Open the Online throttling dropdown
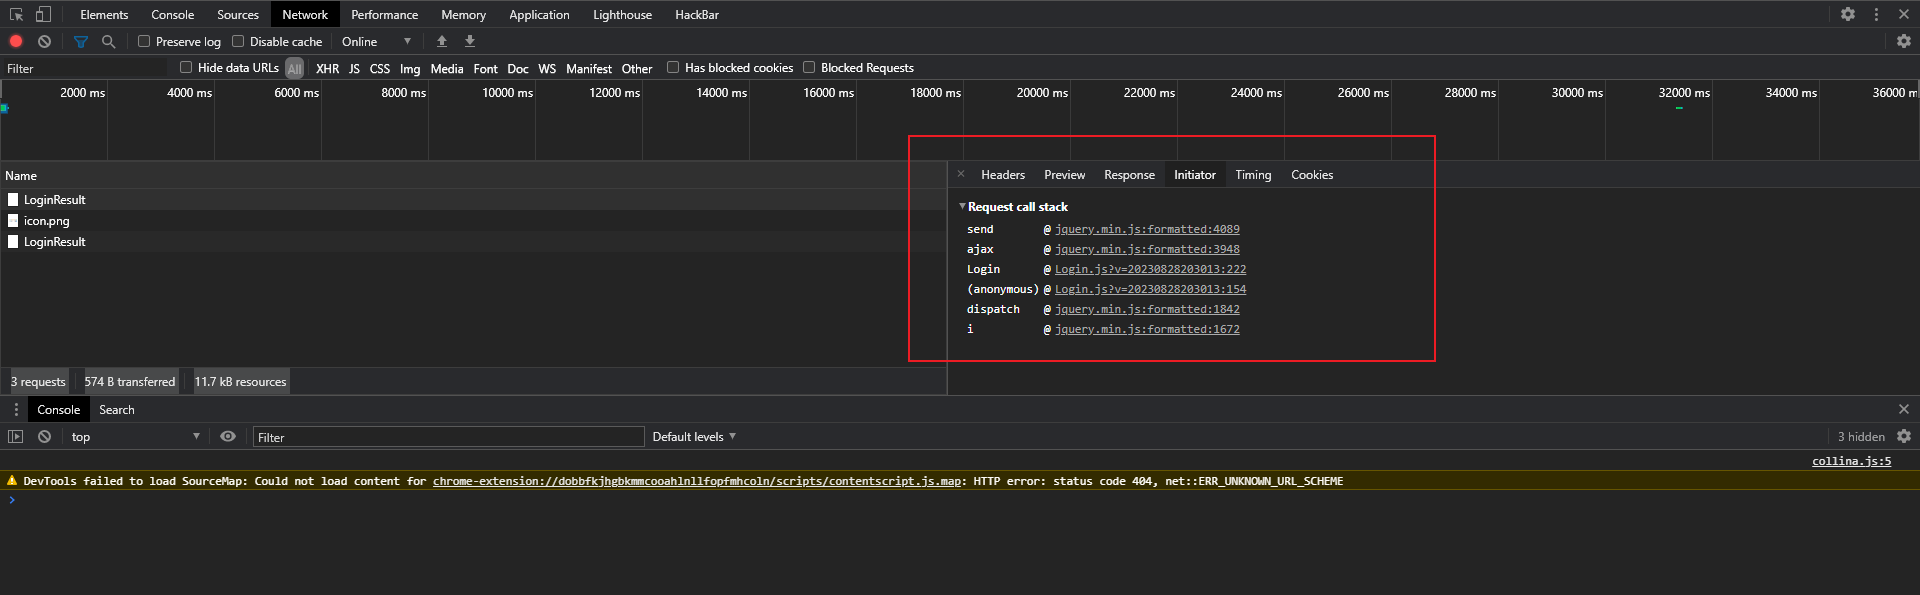The width and height of the screenshot is (1920, 595). click(x=377, y=41)
